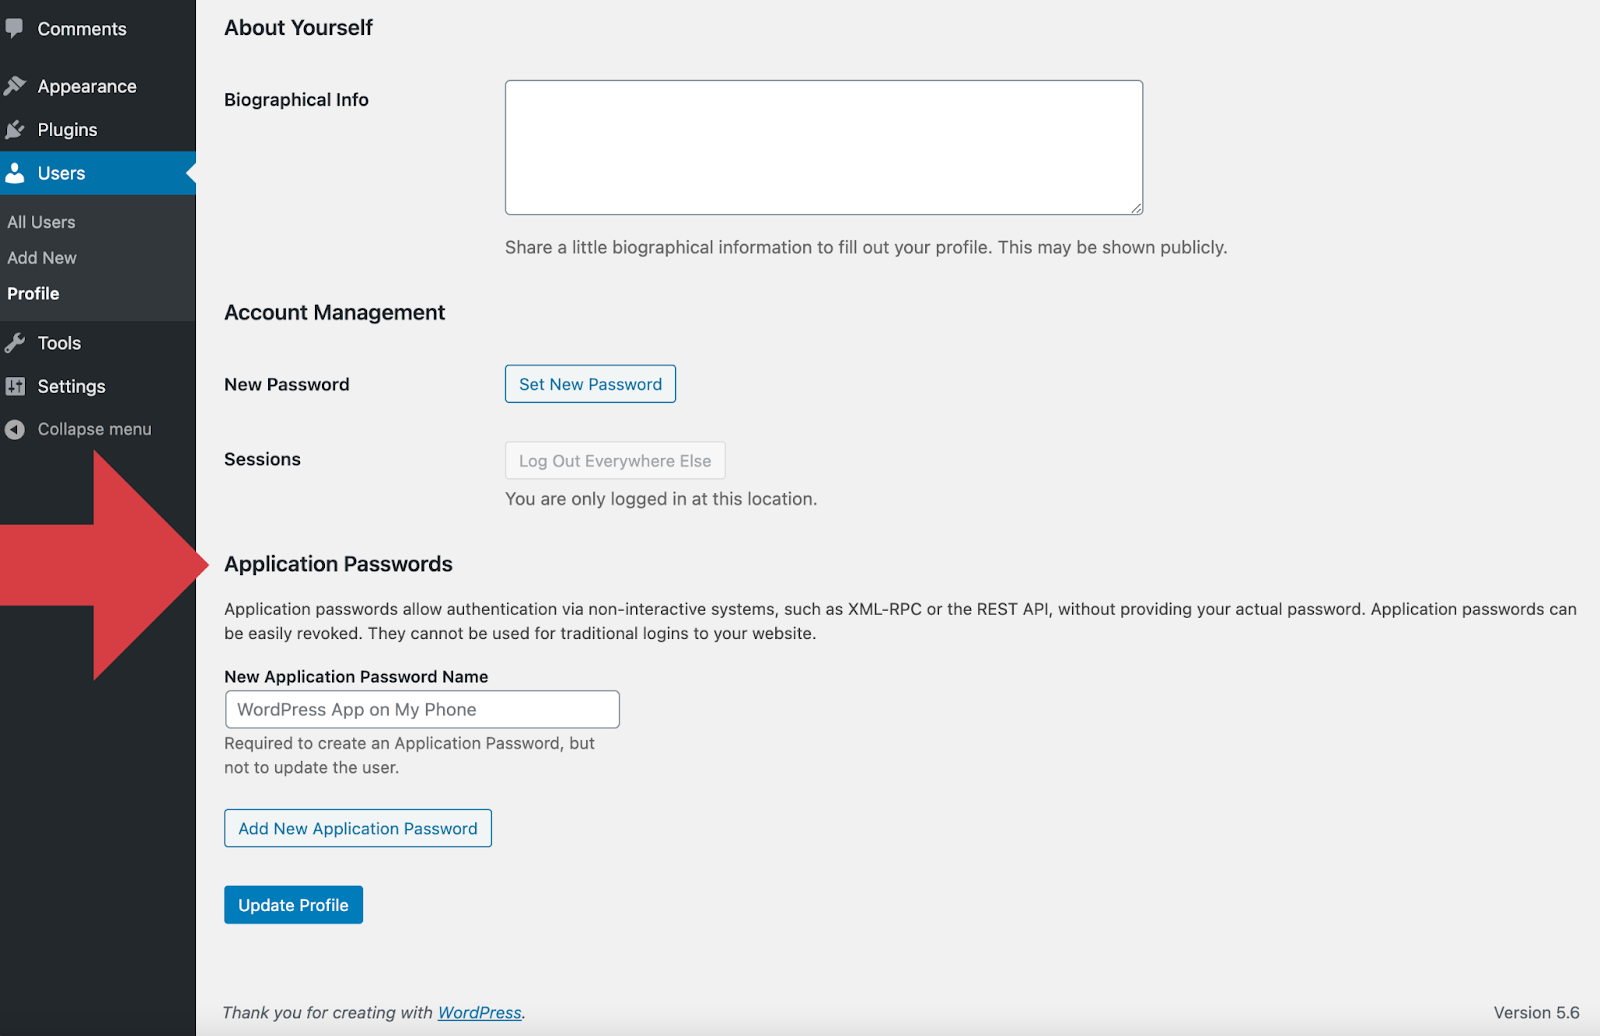Select the Add New user submenu item
1600x1036 pixels.
pyautogui.click(x=42, y=258)
